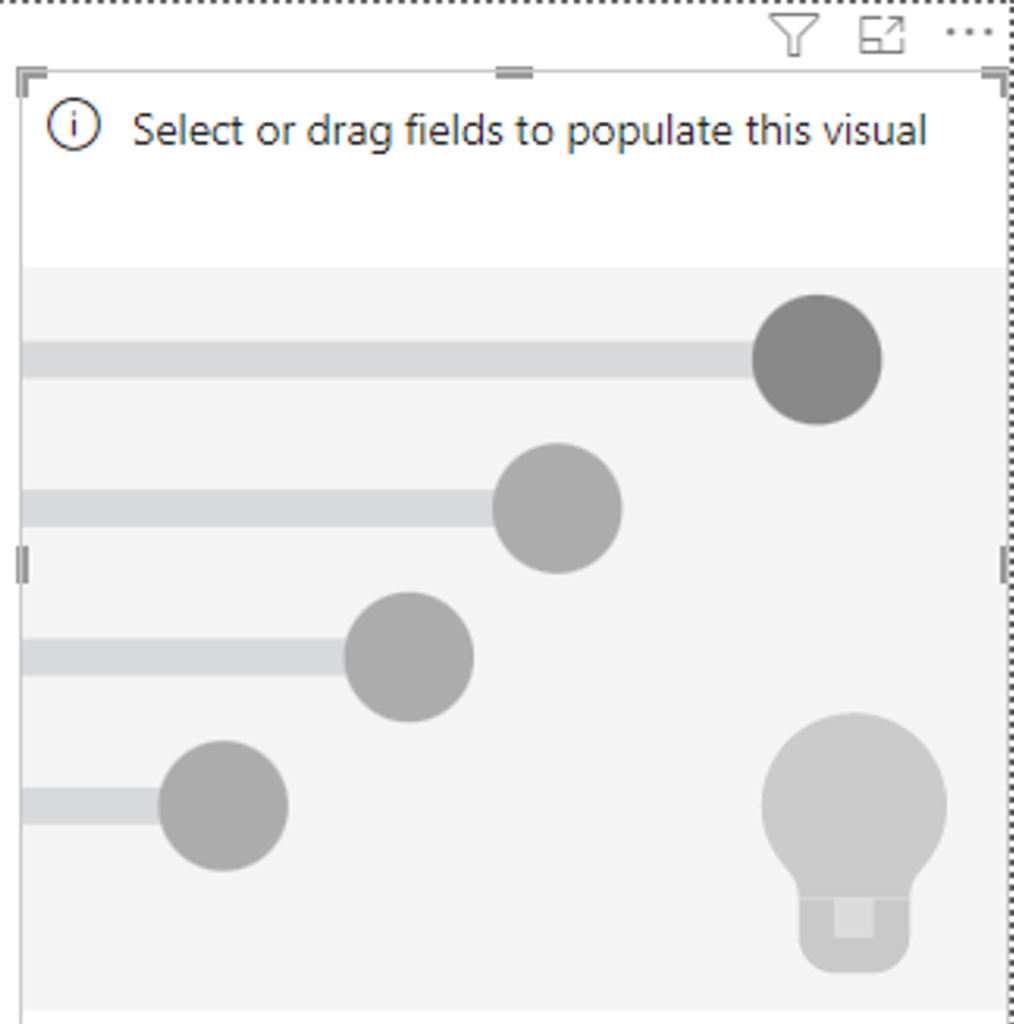Click the left-edge middle resize handle
The image size is (1014, 1024).
pyautogui.click(x=22, y=565)
